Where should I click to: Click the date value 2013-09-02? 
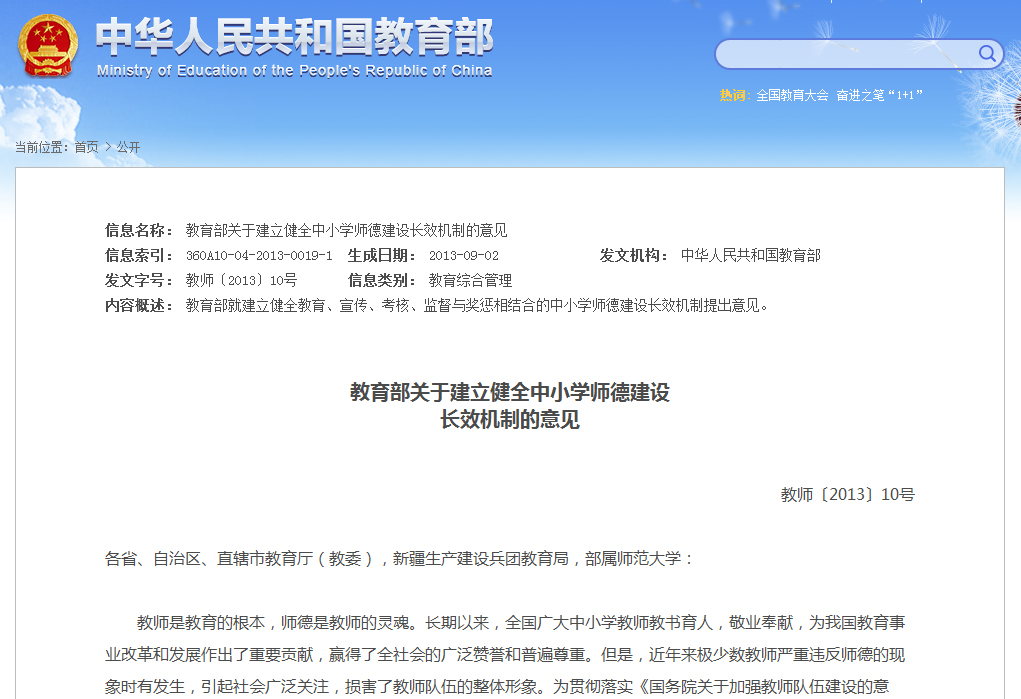(x=464, y=255)
